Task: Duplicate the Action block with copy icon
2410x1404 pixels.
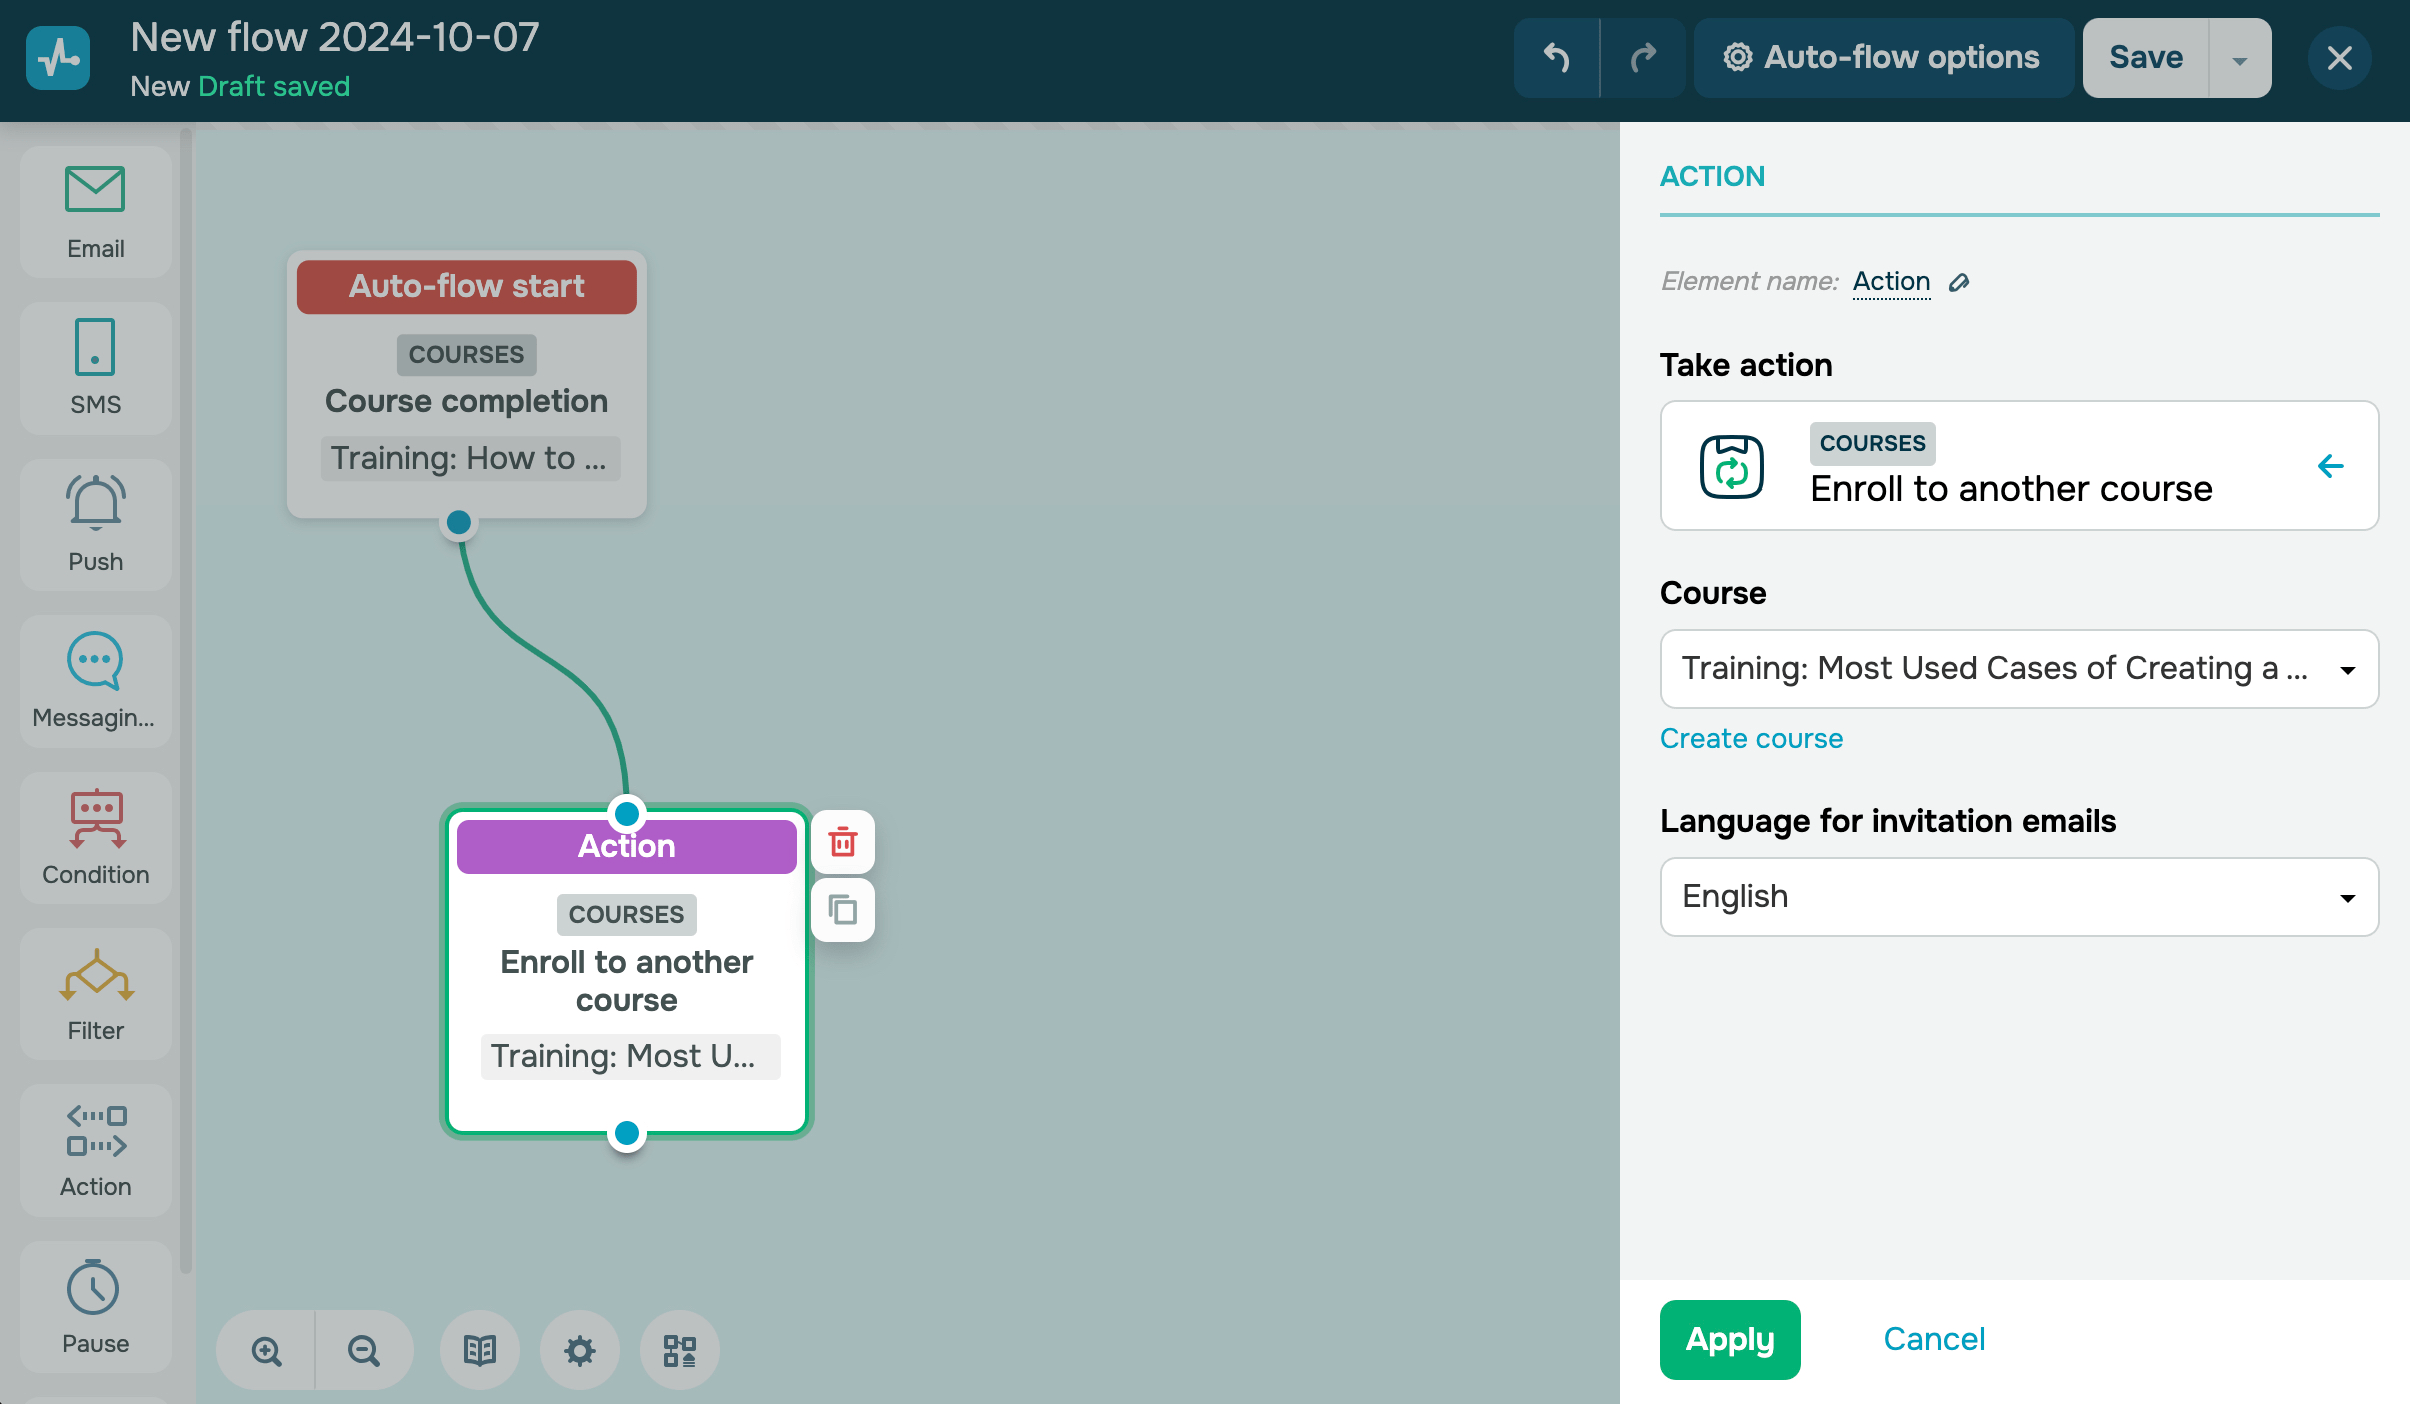Action: pos(843,910)
